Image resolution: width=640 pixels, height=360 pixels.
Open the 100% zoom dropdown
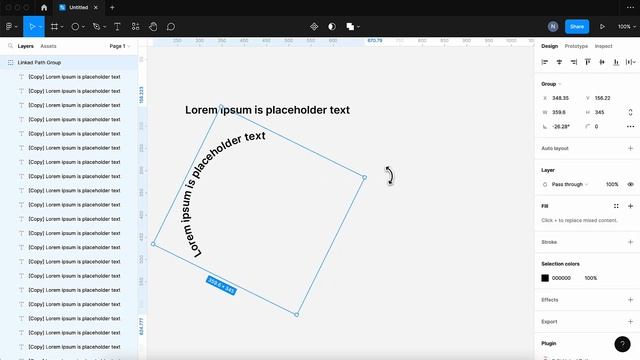[x=627, y=27]
